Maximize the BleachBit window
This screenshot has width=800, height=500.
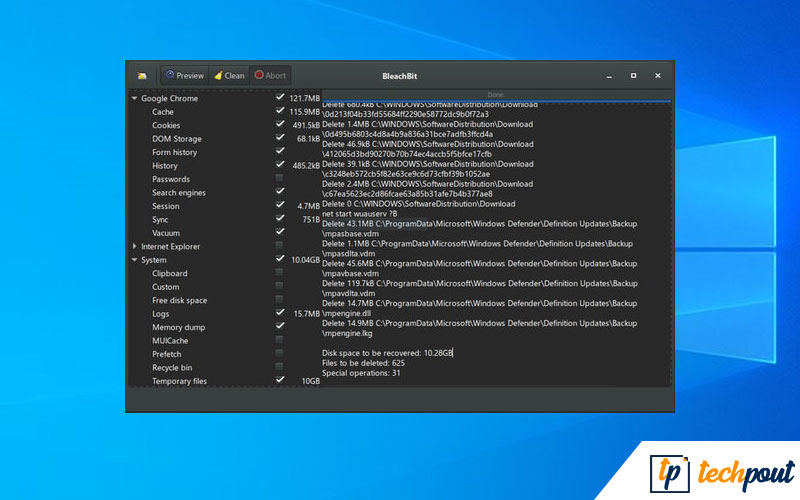pyautogui.click(x=633, y=75)
